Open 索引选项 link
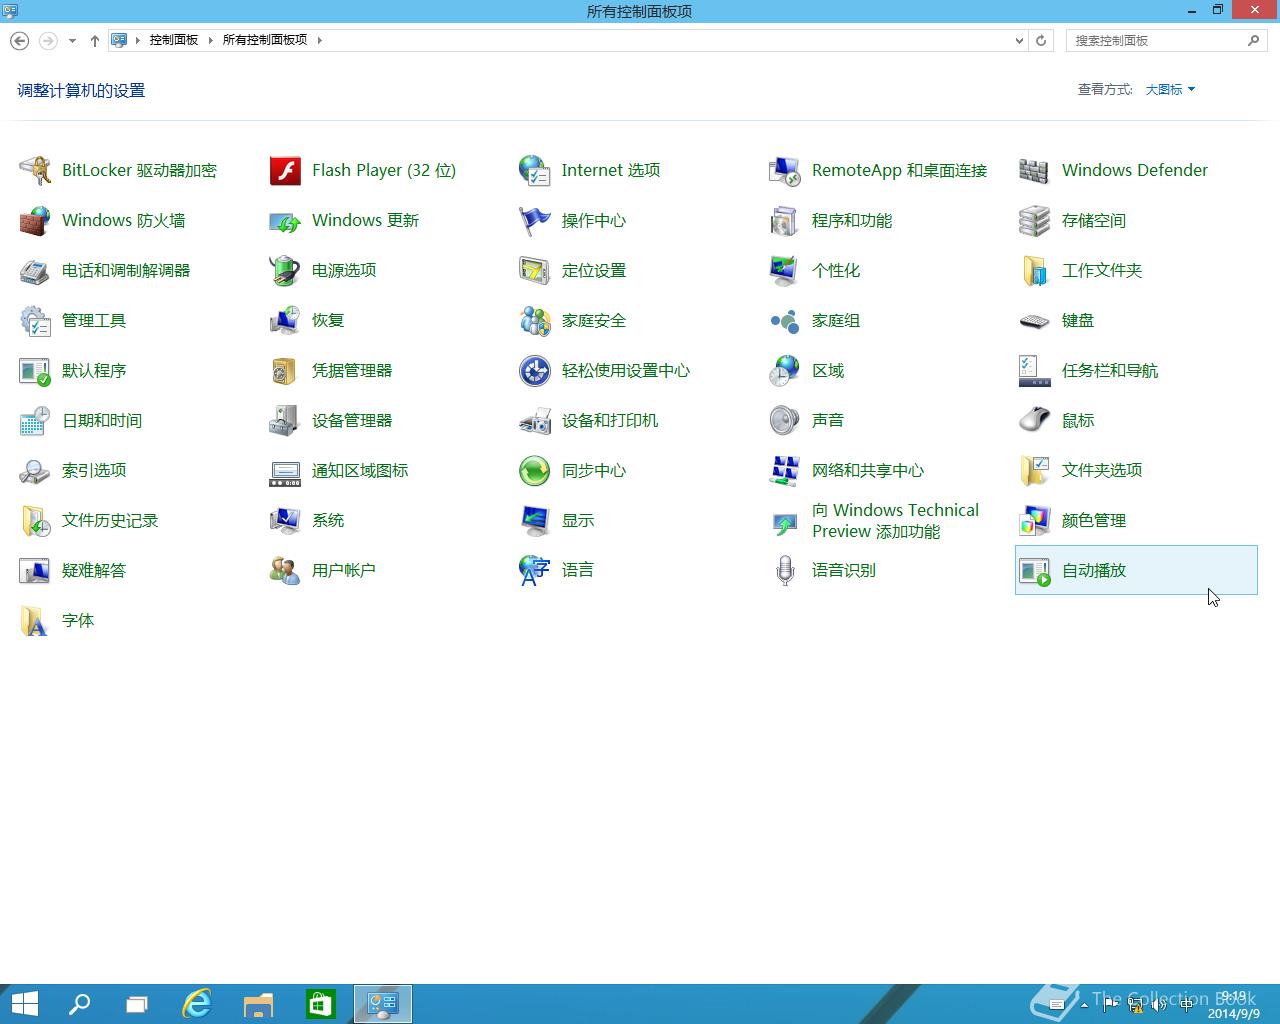Screen dimensions: 1280x1024 coord(94,470)
